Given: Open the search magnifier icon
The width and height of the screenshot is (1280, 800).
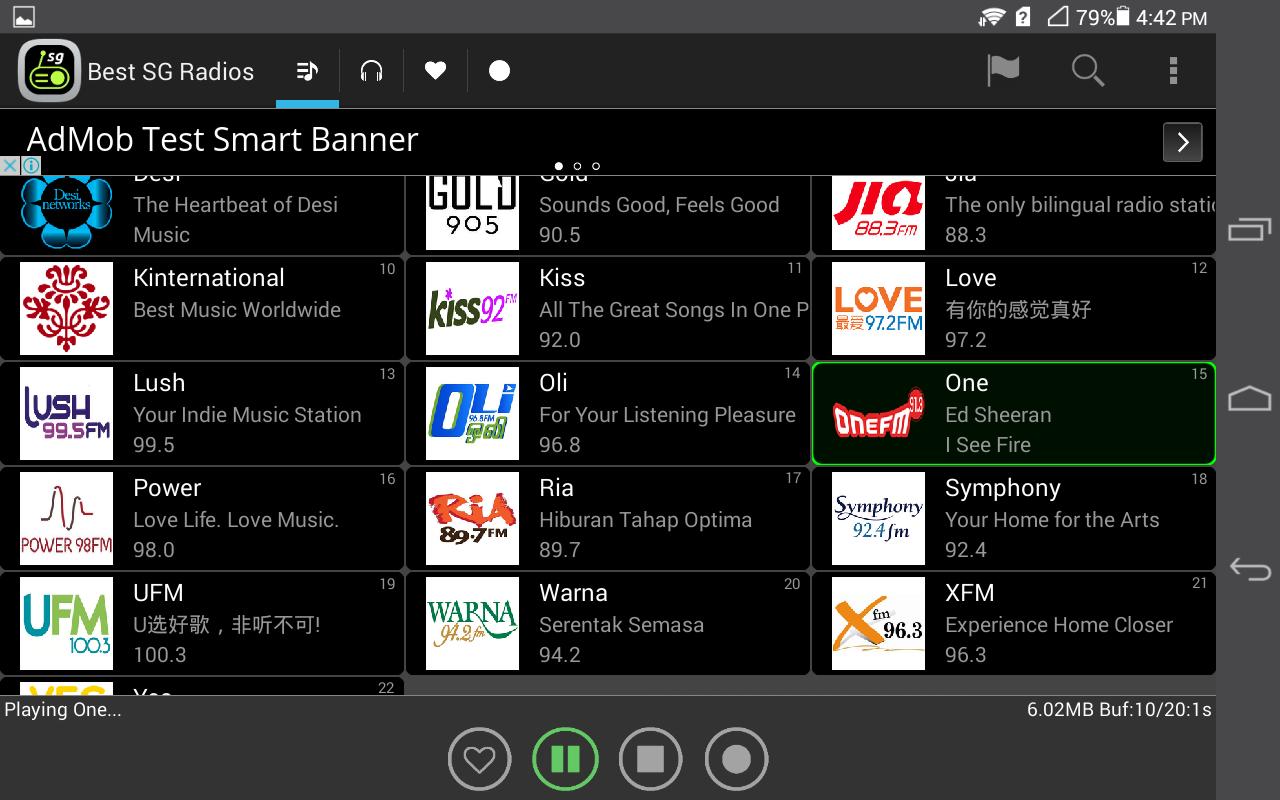Looking at the screenshot, I should (x=1088, y=70).
